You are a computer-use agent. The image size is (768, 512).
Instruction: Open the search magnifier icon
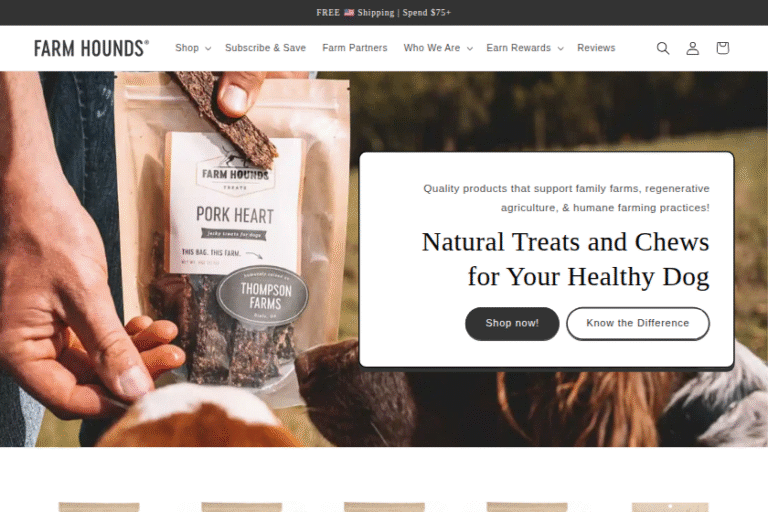(663, 48)
